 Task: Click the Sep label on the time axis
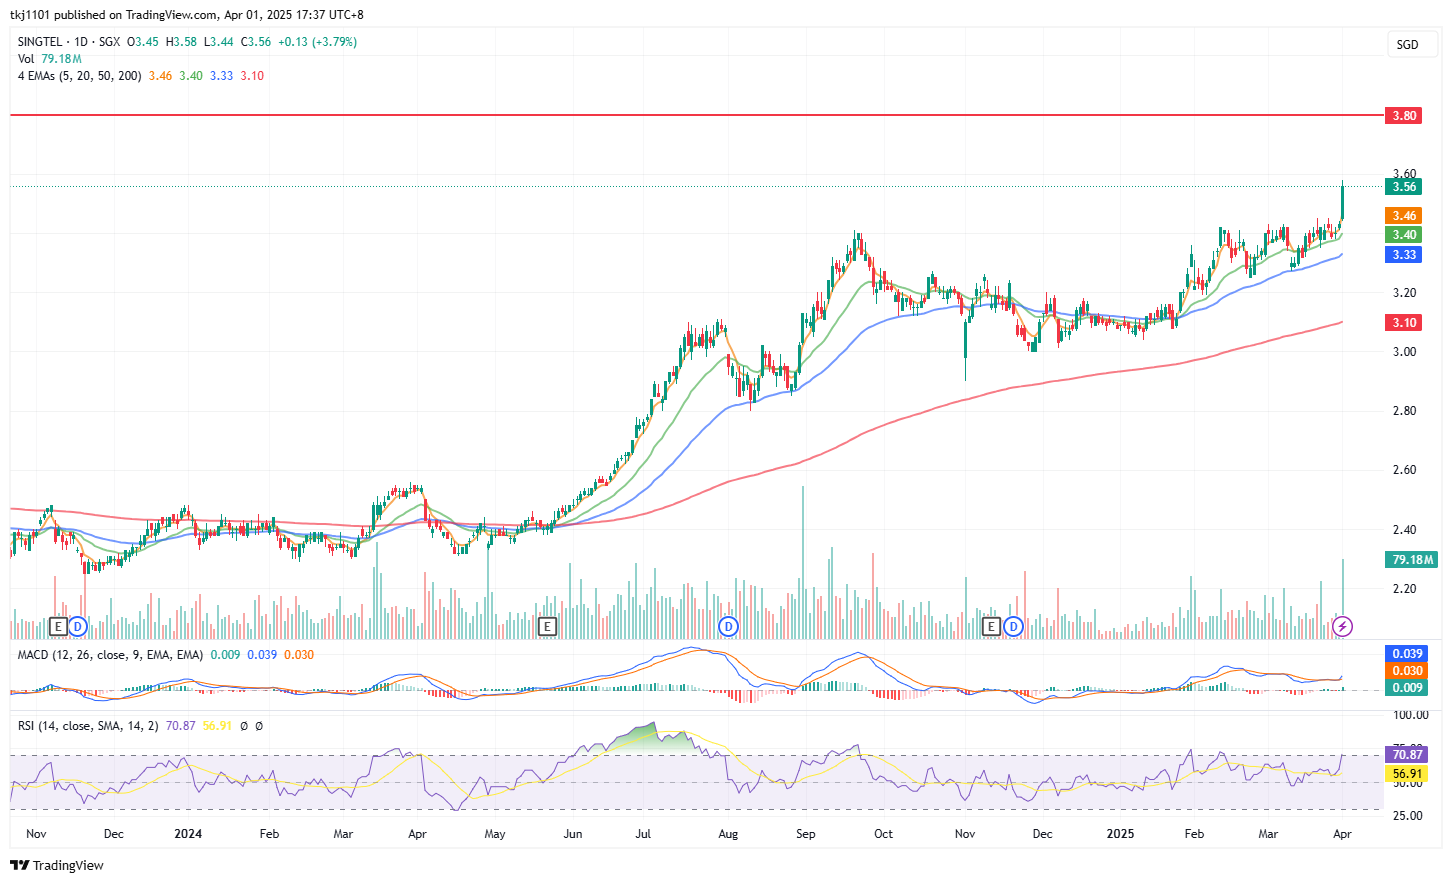[806, 834]
